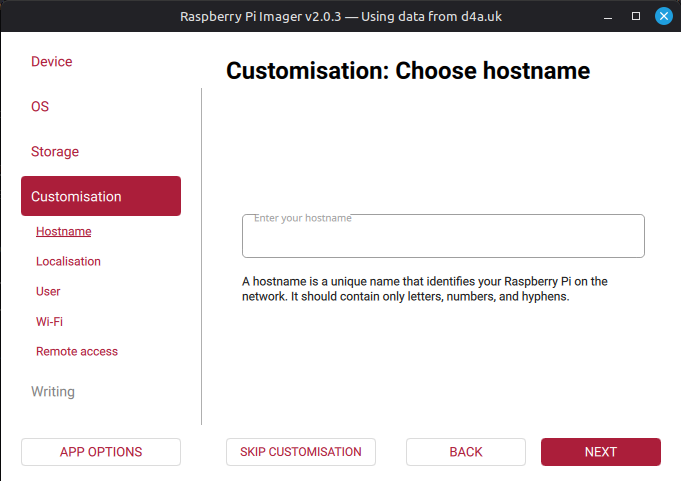Open the Device step in sidebar
Screen dimensions: 681x481
(x=52, y=62)
